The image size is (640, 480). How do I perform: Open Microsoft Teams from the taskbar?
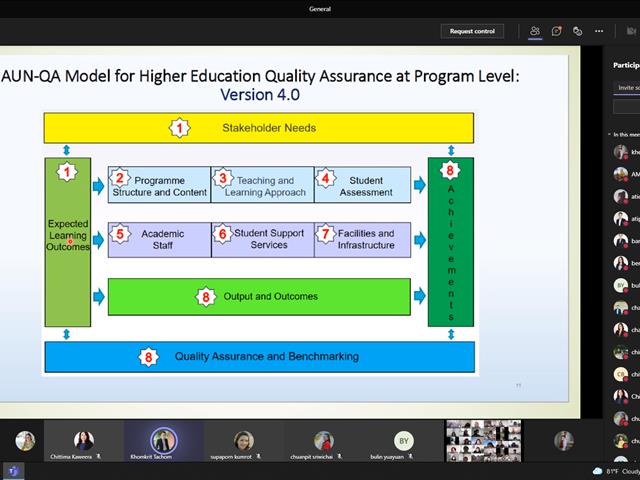coord(13,471)
